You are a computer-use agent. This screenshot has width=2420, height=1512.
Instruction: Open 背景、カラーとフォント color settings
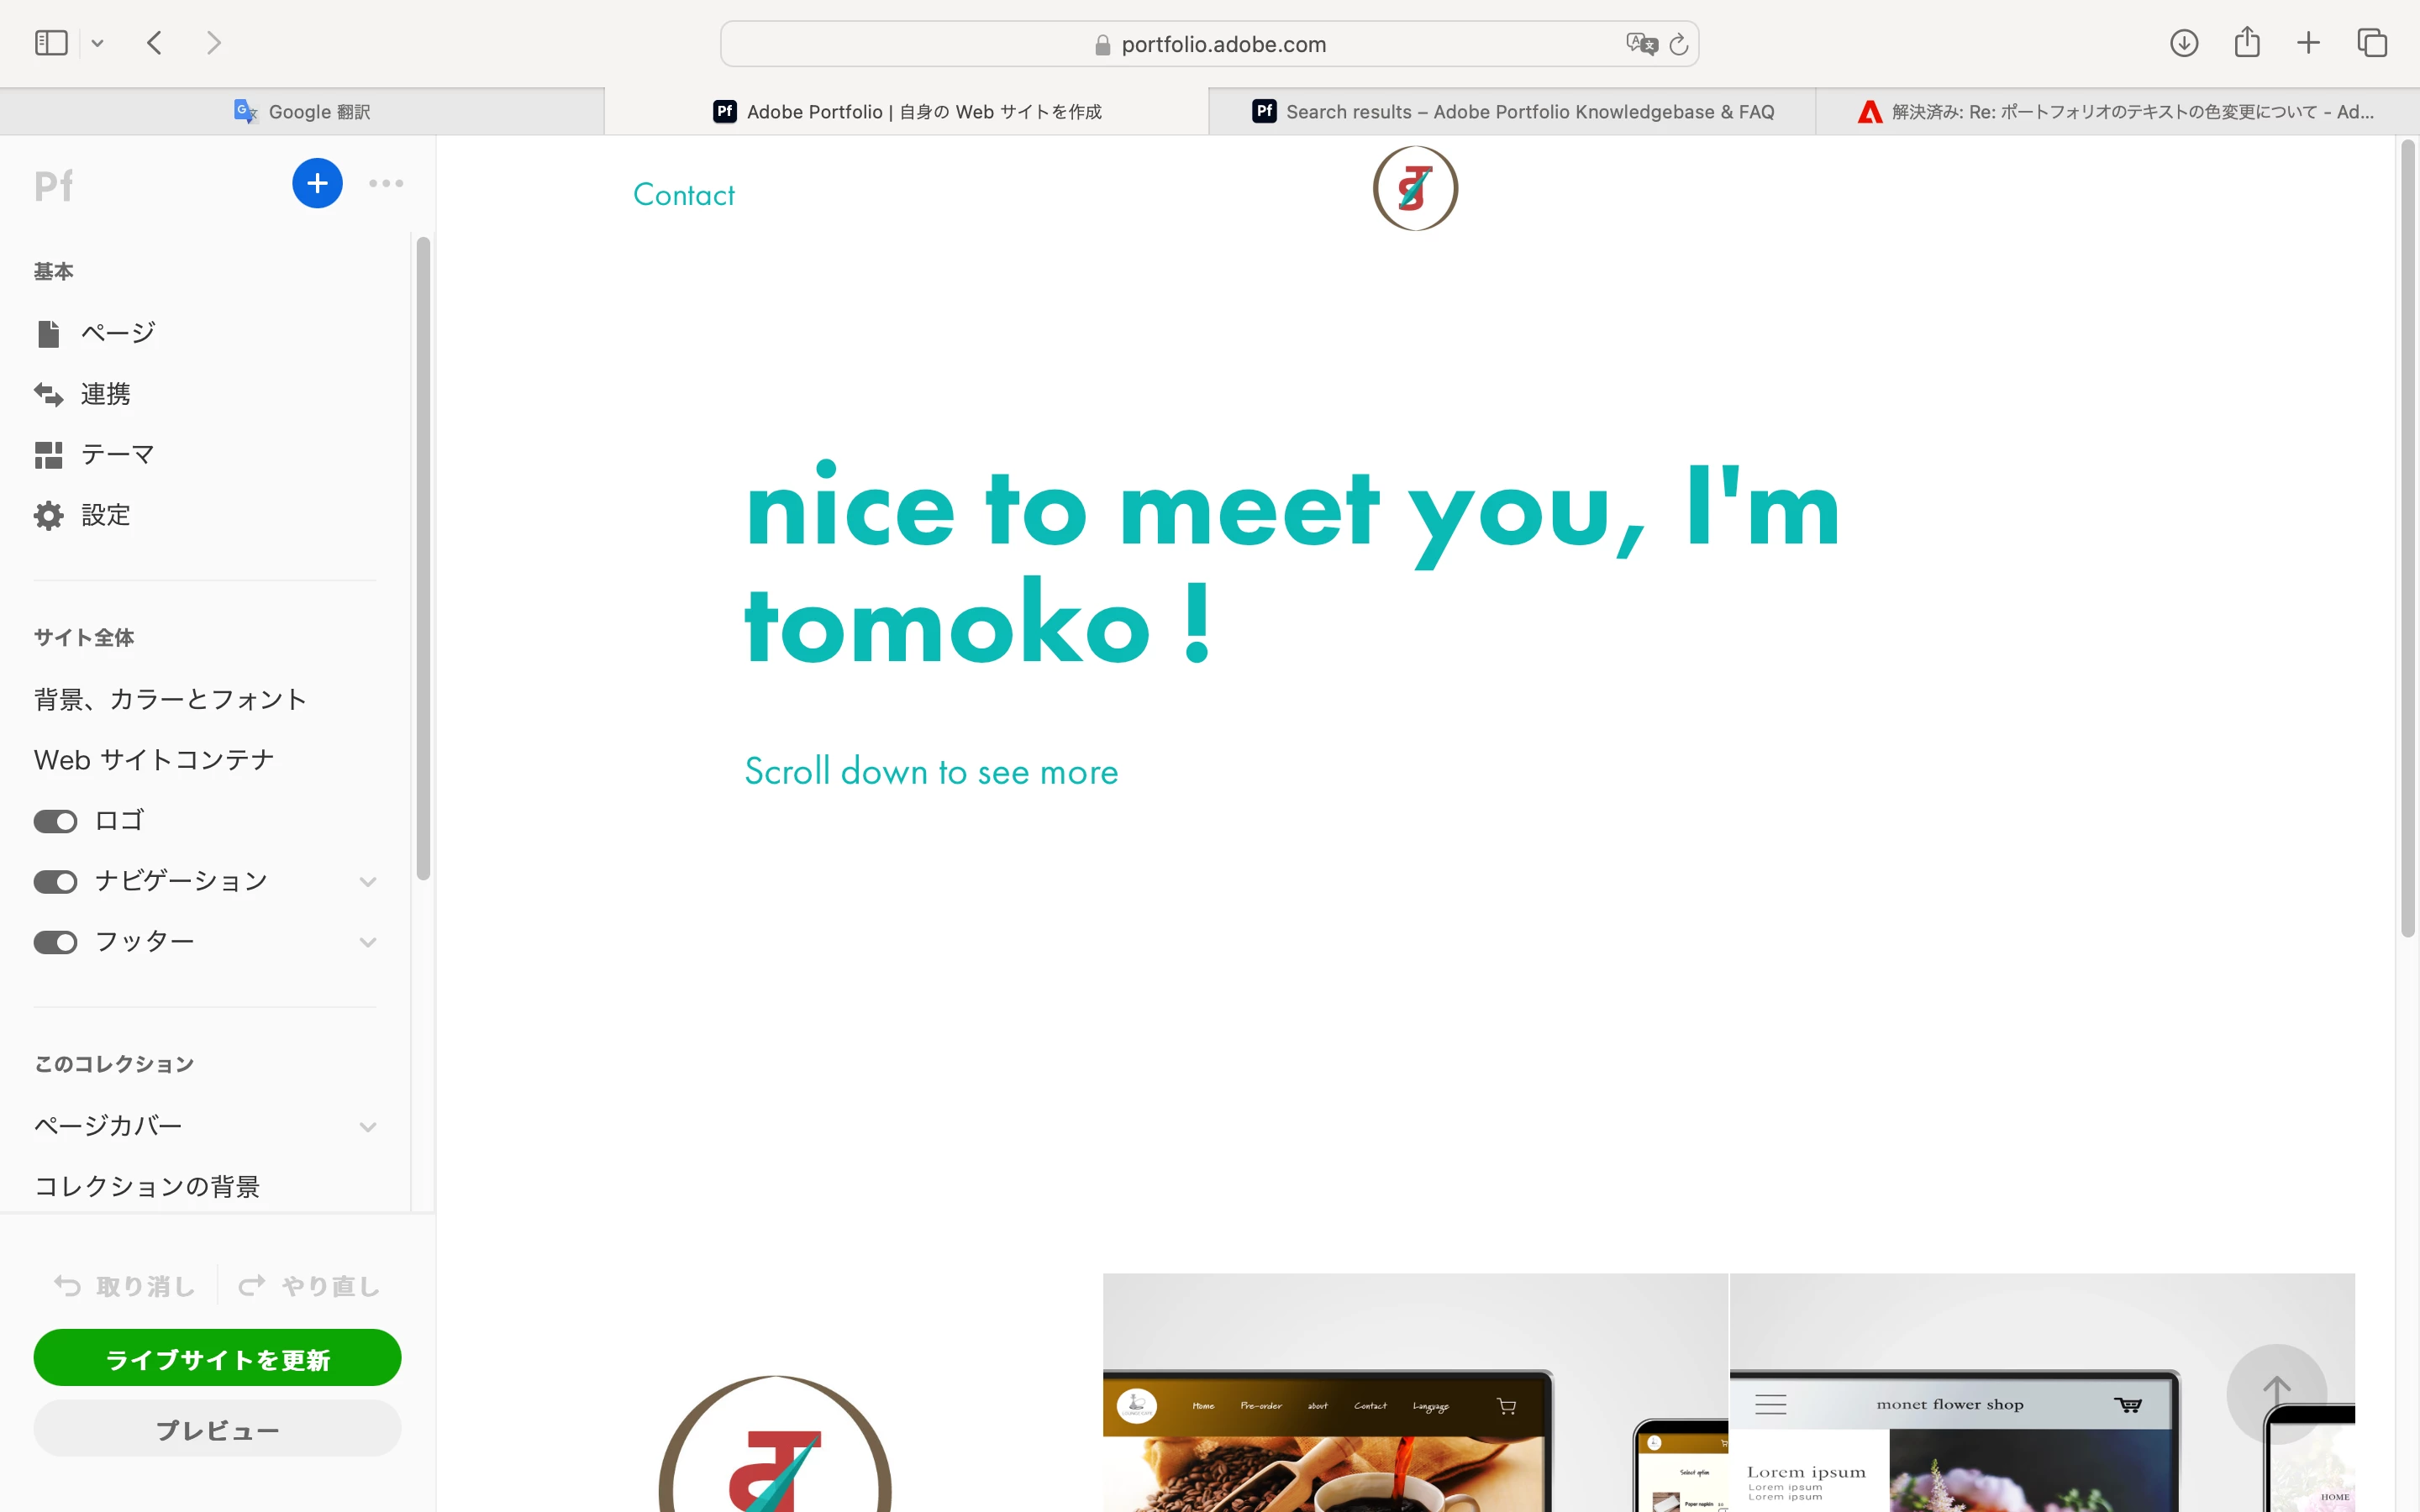pos(170,699)
